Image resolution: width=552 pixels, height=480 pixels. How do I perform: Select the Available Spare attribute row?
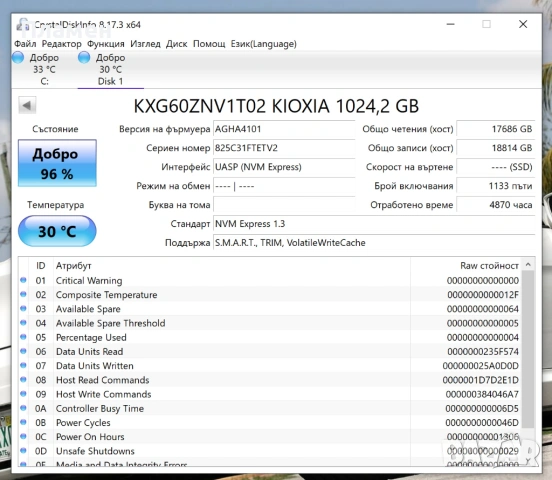tap(270, 309)
